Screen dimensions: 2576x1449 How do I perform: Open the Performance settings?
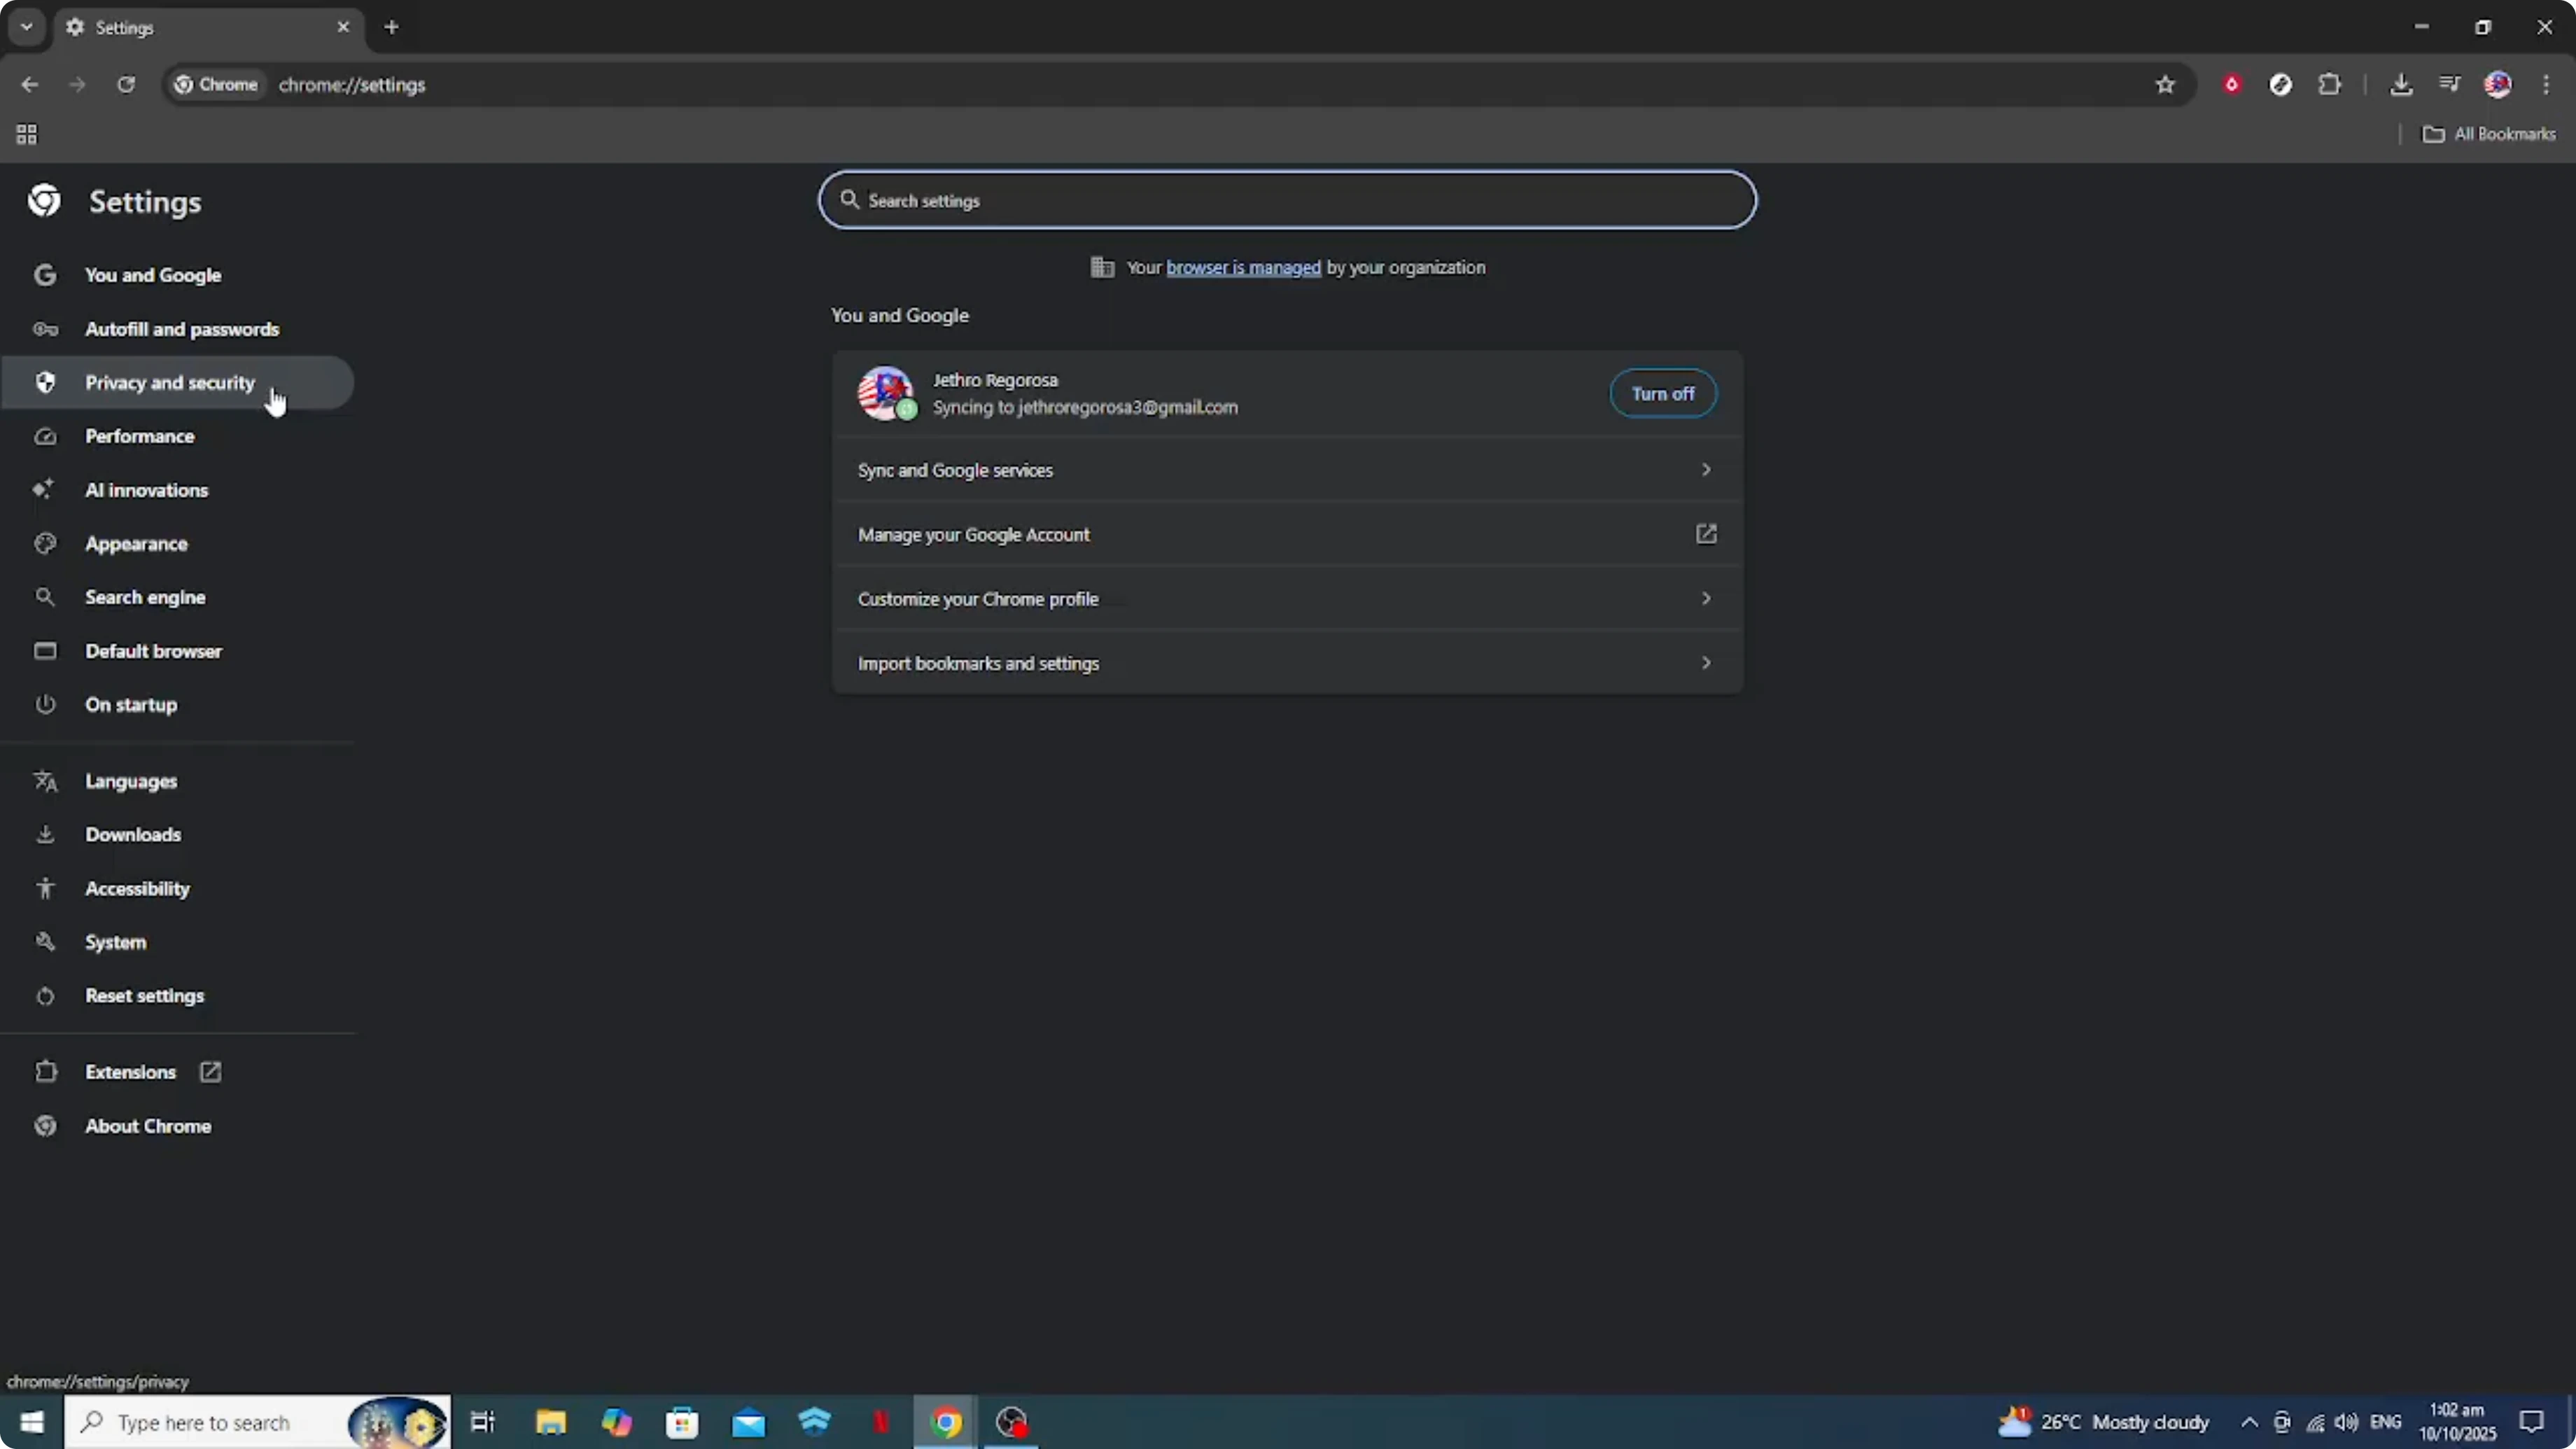(x=140, y=436)
